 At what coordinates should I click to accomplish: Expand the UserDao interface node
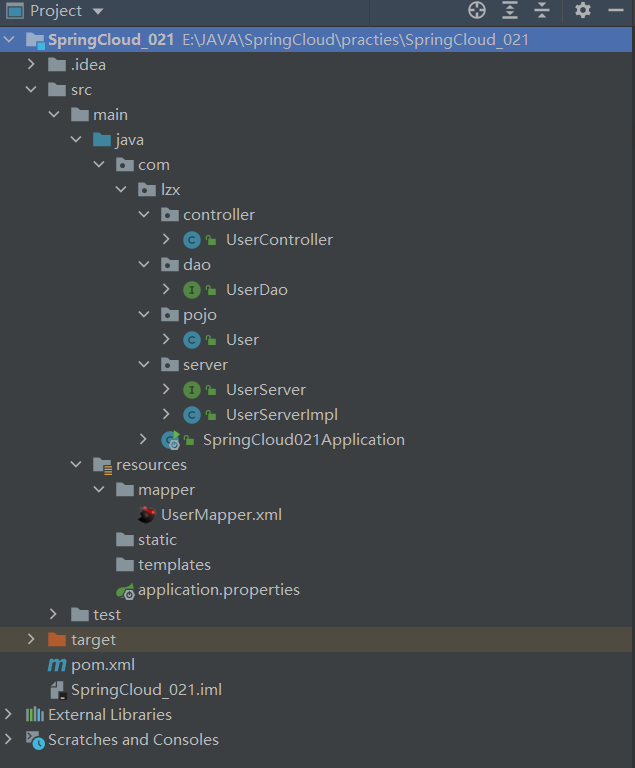point(166,289)
